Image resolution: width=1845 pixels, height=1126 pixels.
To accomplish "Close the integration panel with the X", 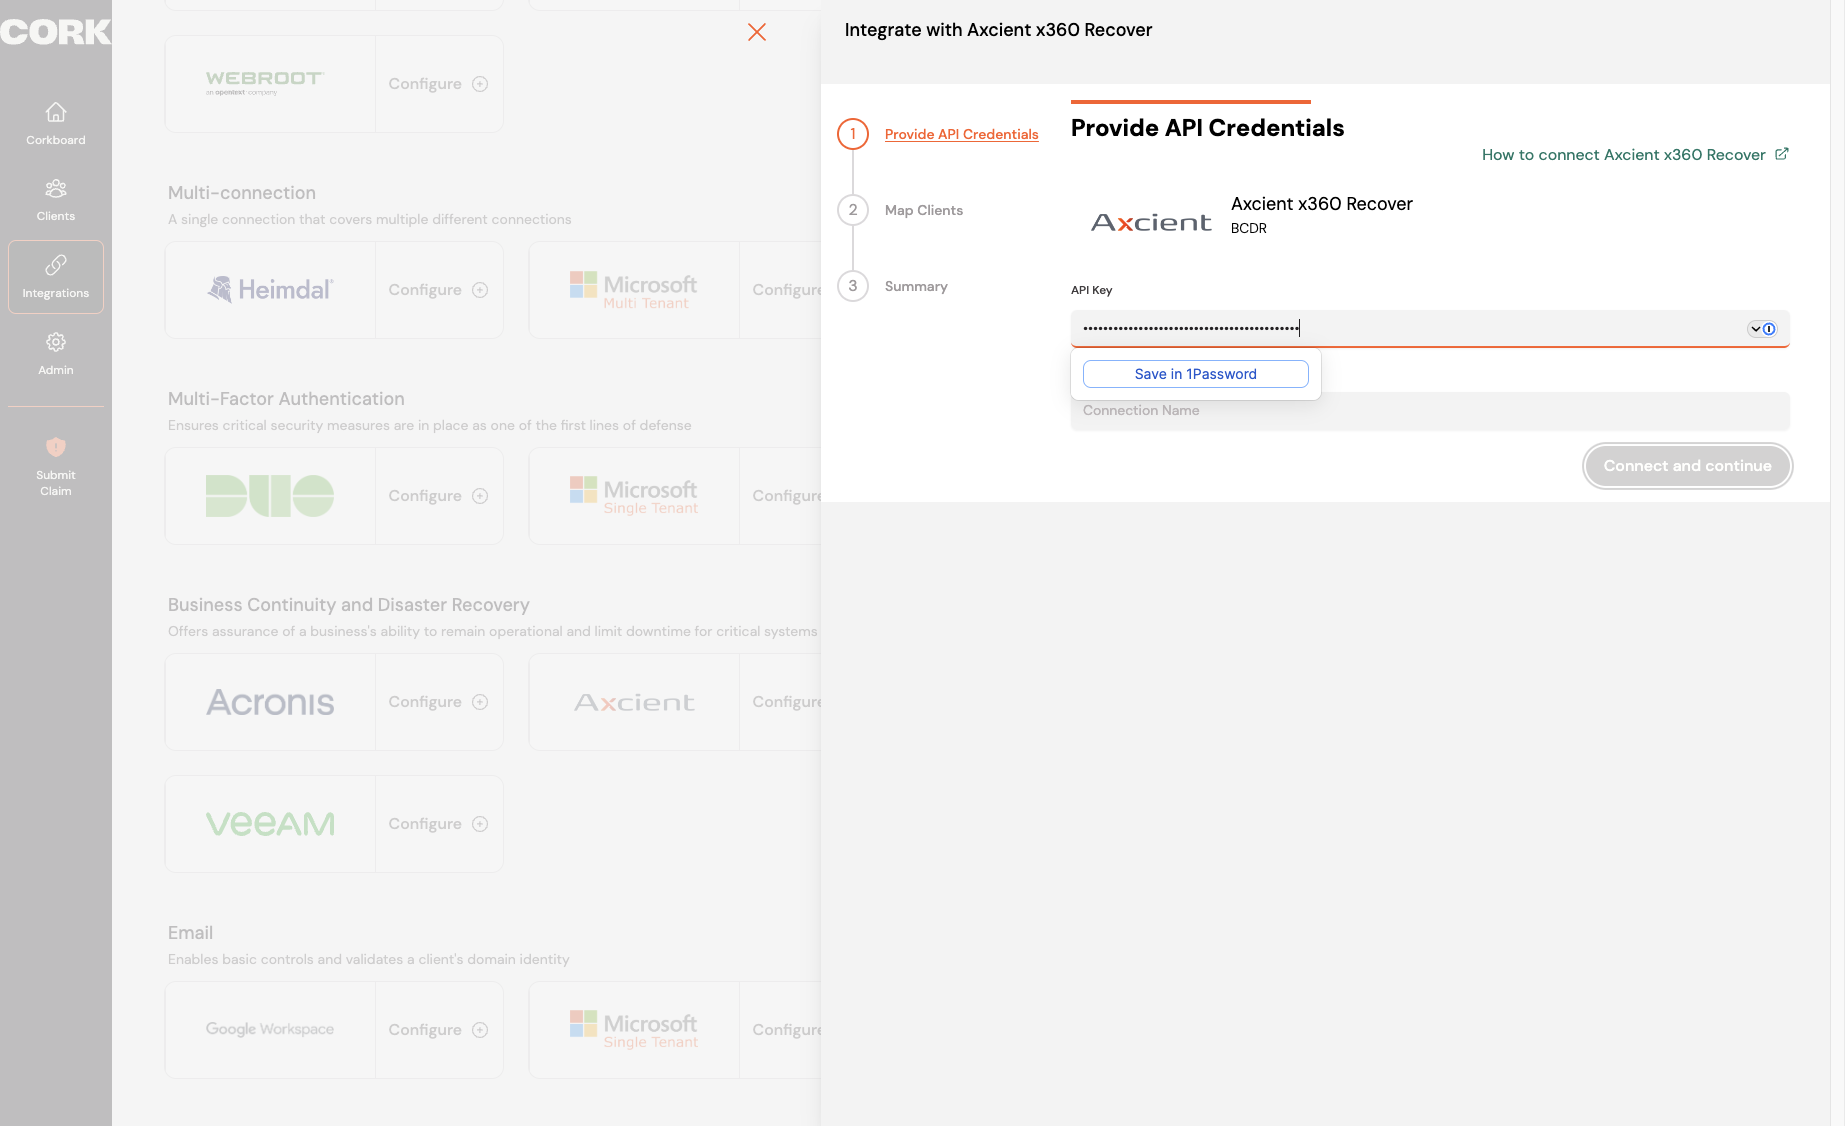I will [757, 32].
